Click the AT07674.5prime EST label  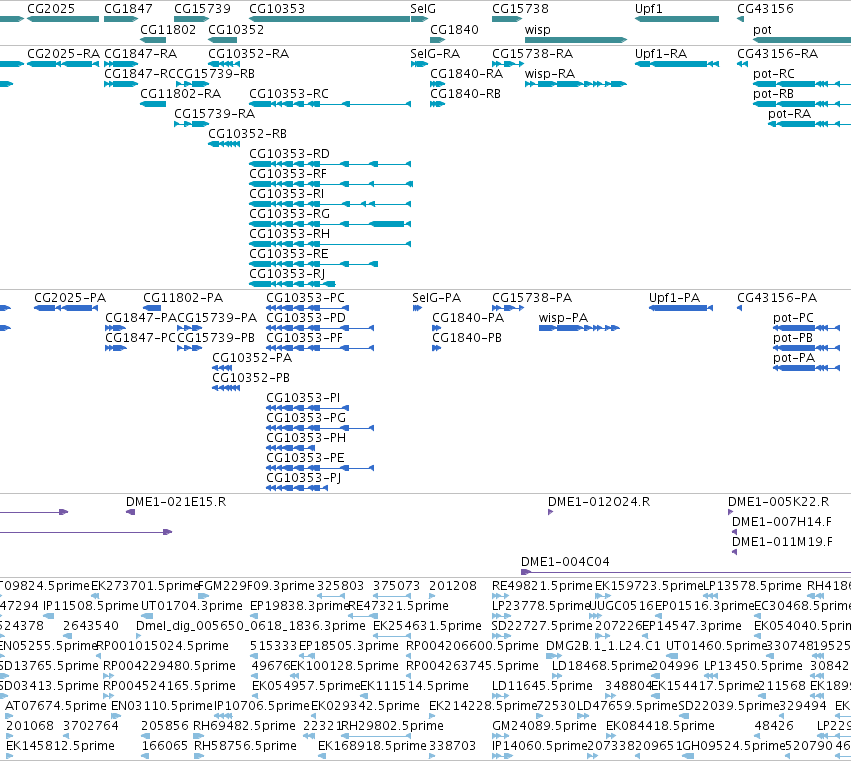56,706
